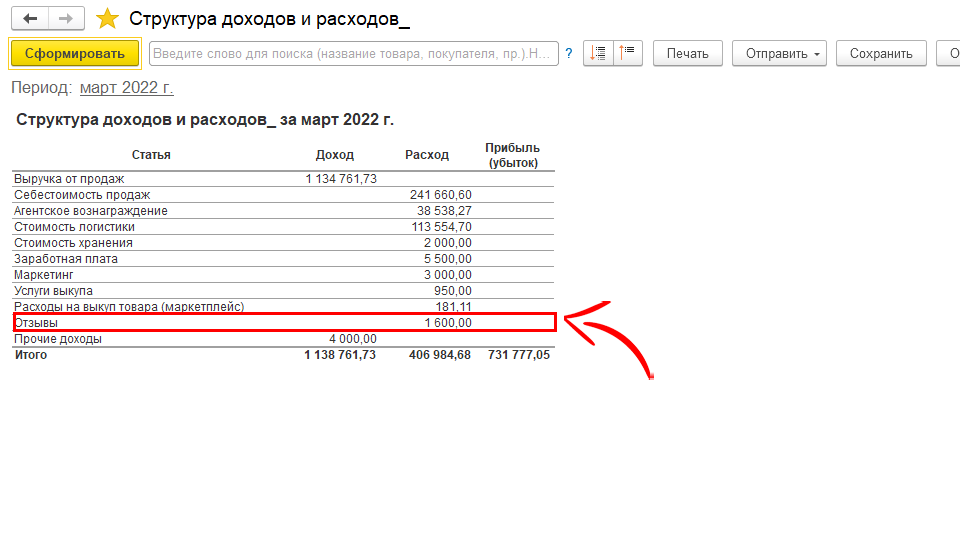Viewport: 960px width, 560px height.
Task: Open the Отправить dropdown menu
Action: 779,54
